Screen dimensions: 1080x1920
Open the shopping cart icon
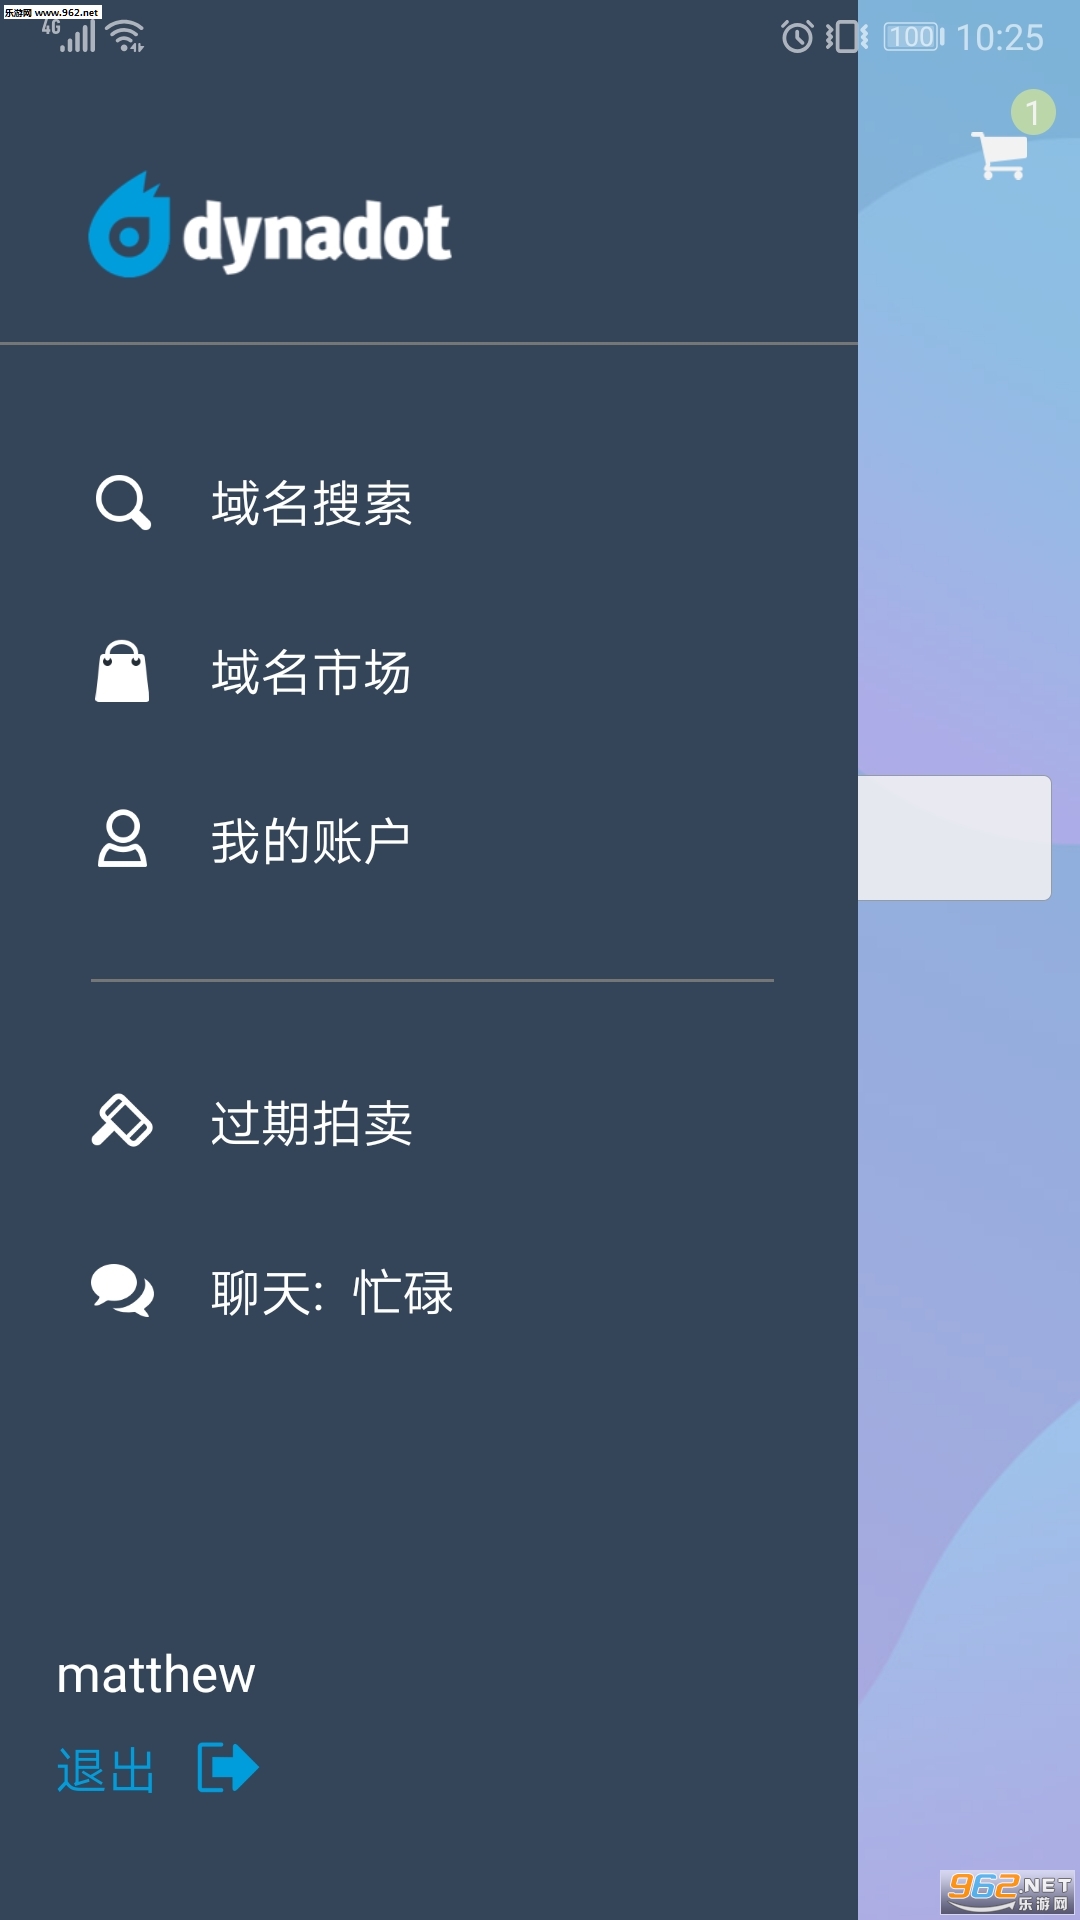[1001, 155]
